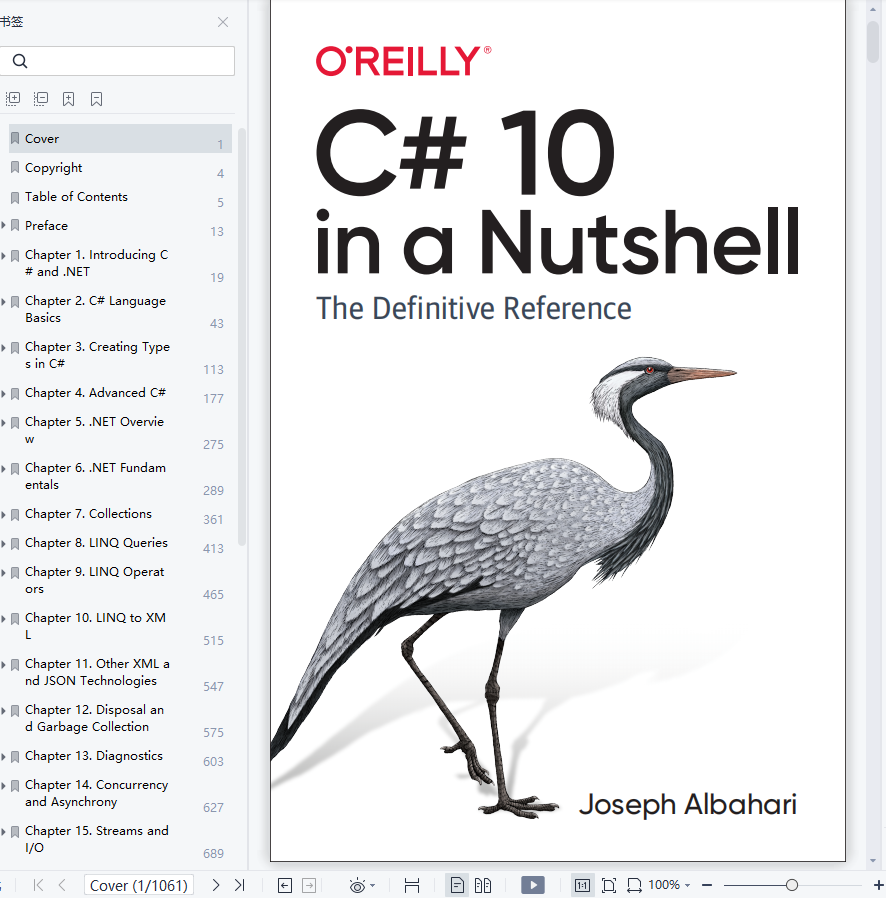This screenshot has height=898, width=886.
Task: Switch to two-page view
Action: point(483,885)
